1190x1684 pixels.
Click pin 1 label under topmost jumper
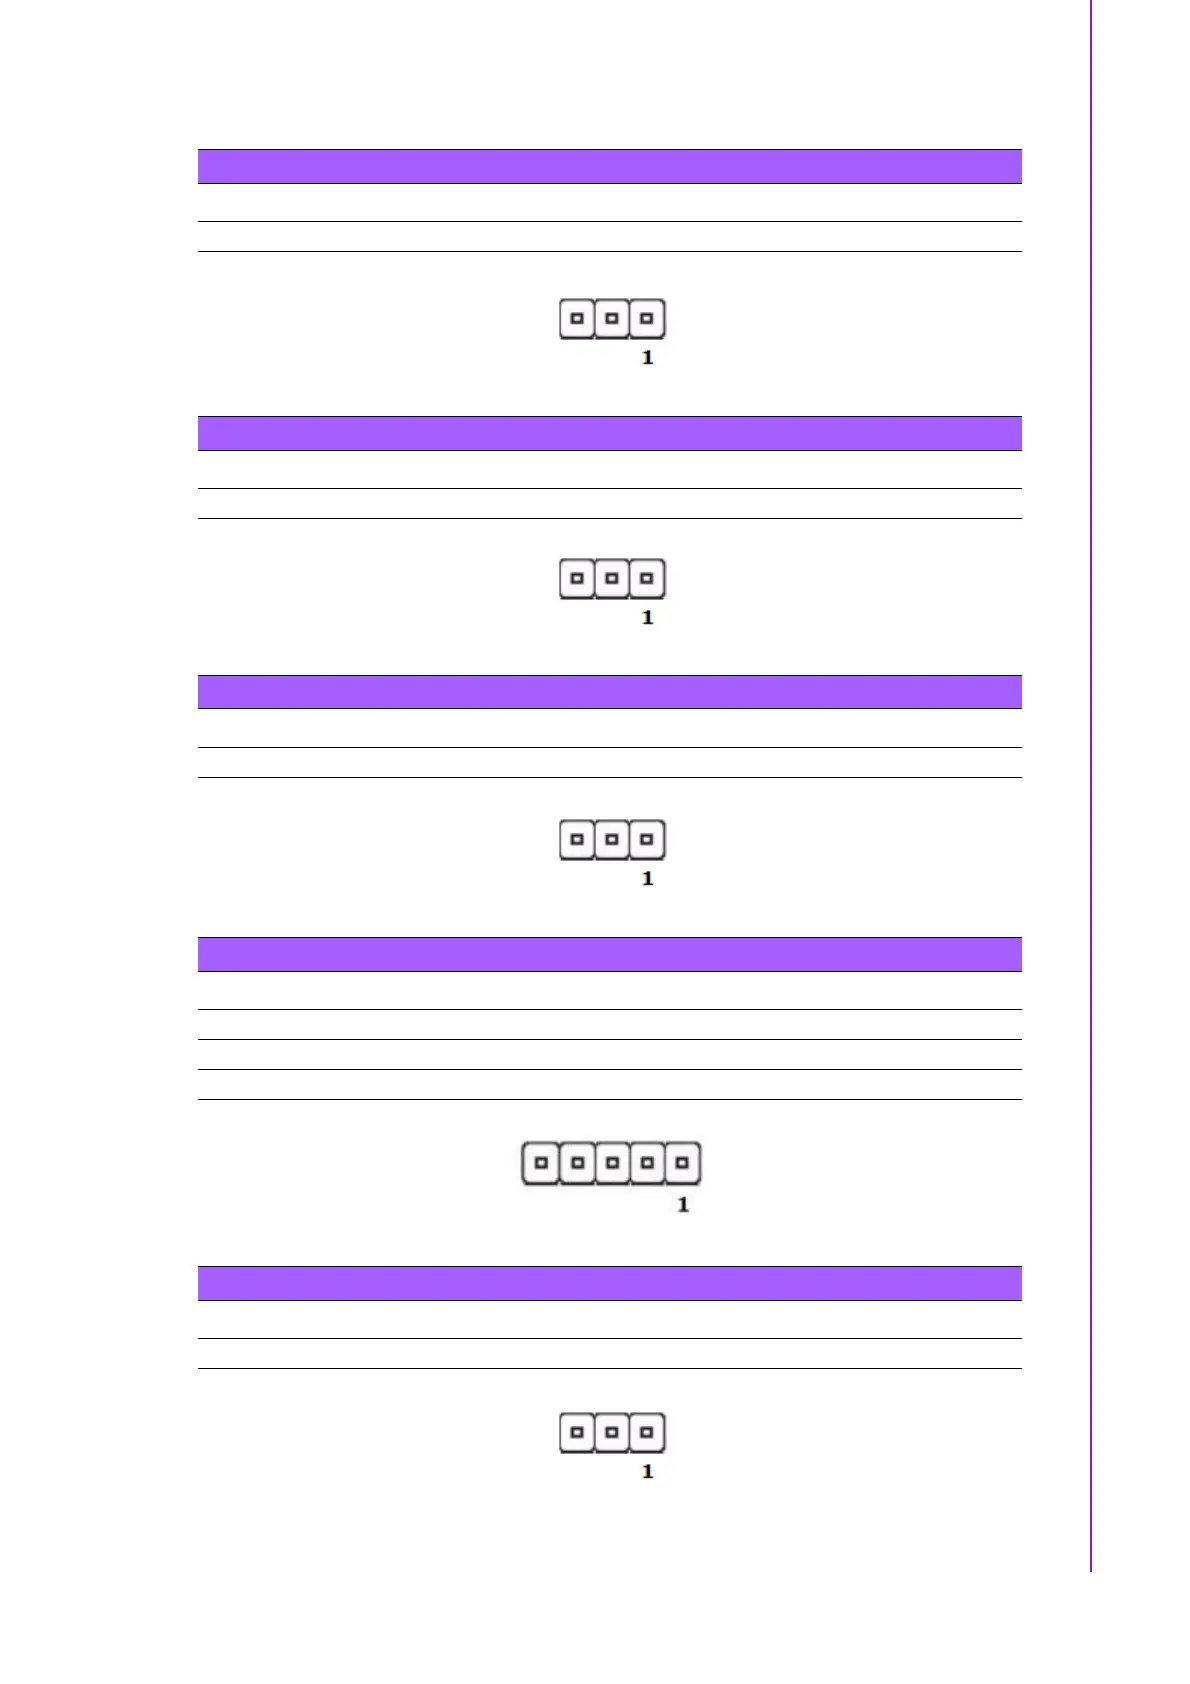[647, 358]
